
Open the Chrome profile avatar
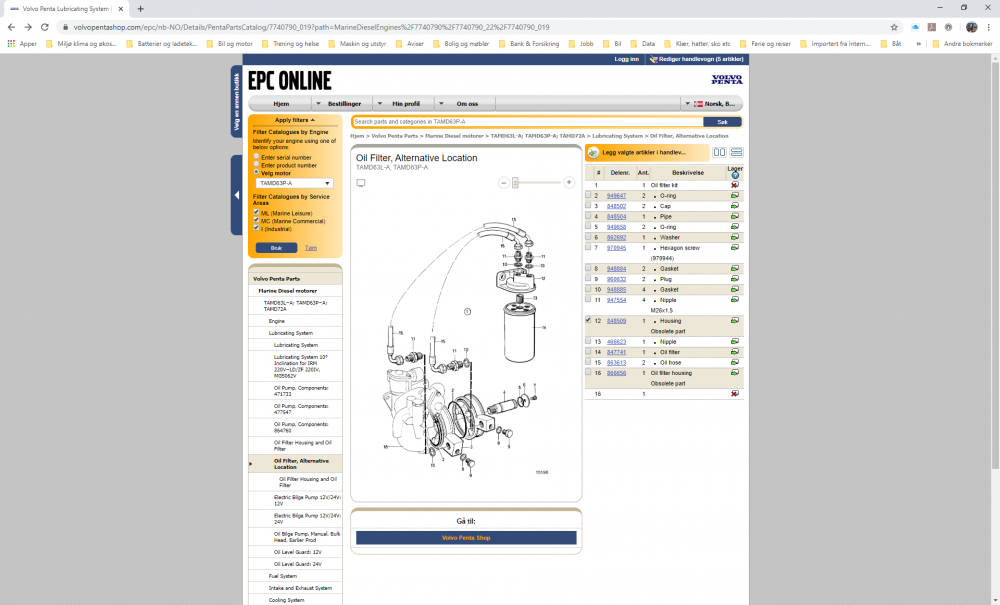click(x=972, y=27)
